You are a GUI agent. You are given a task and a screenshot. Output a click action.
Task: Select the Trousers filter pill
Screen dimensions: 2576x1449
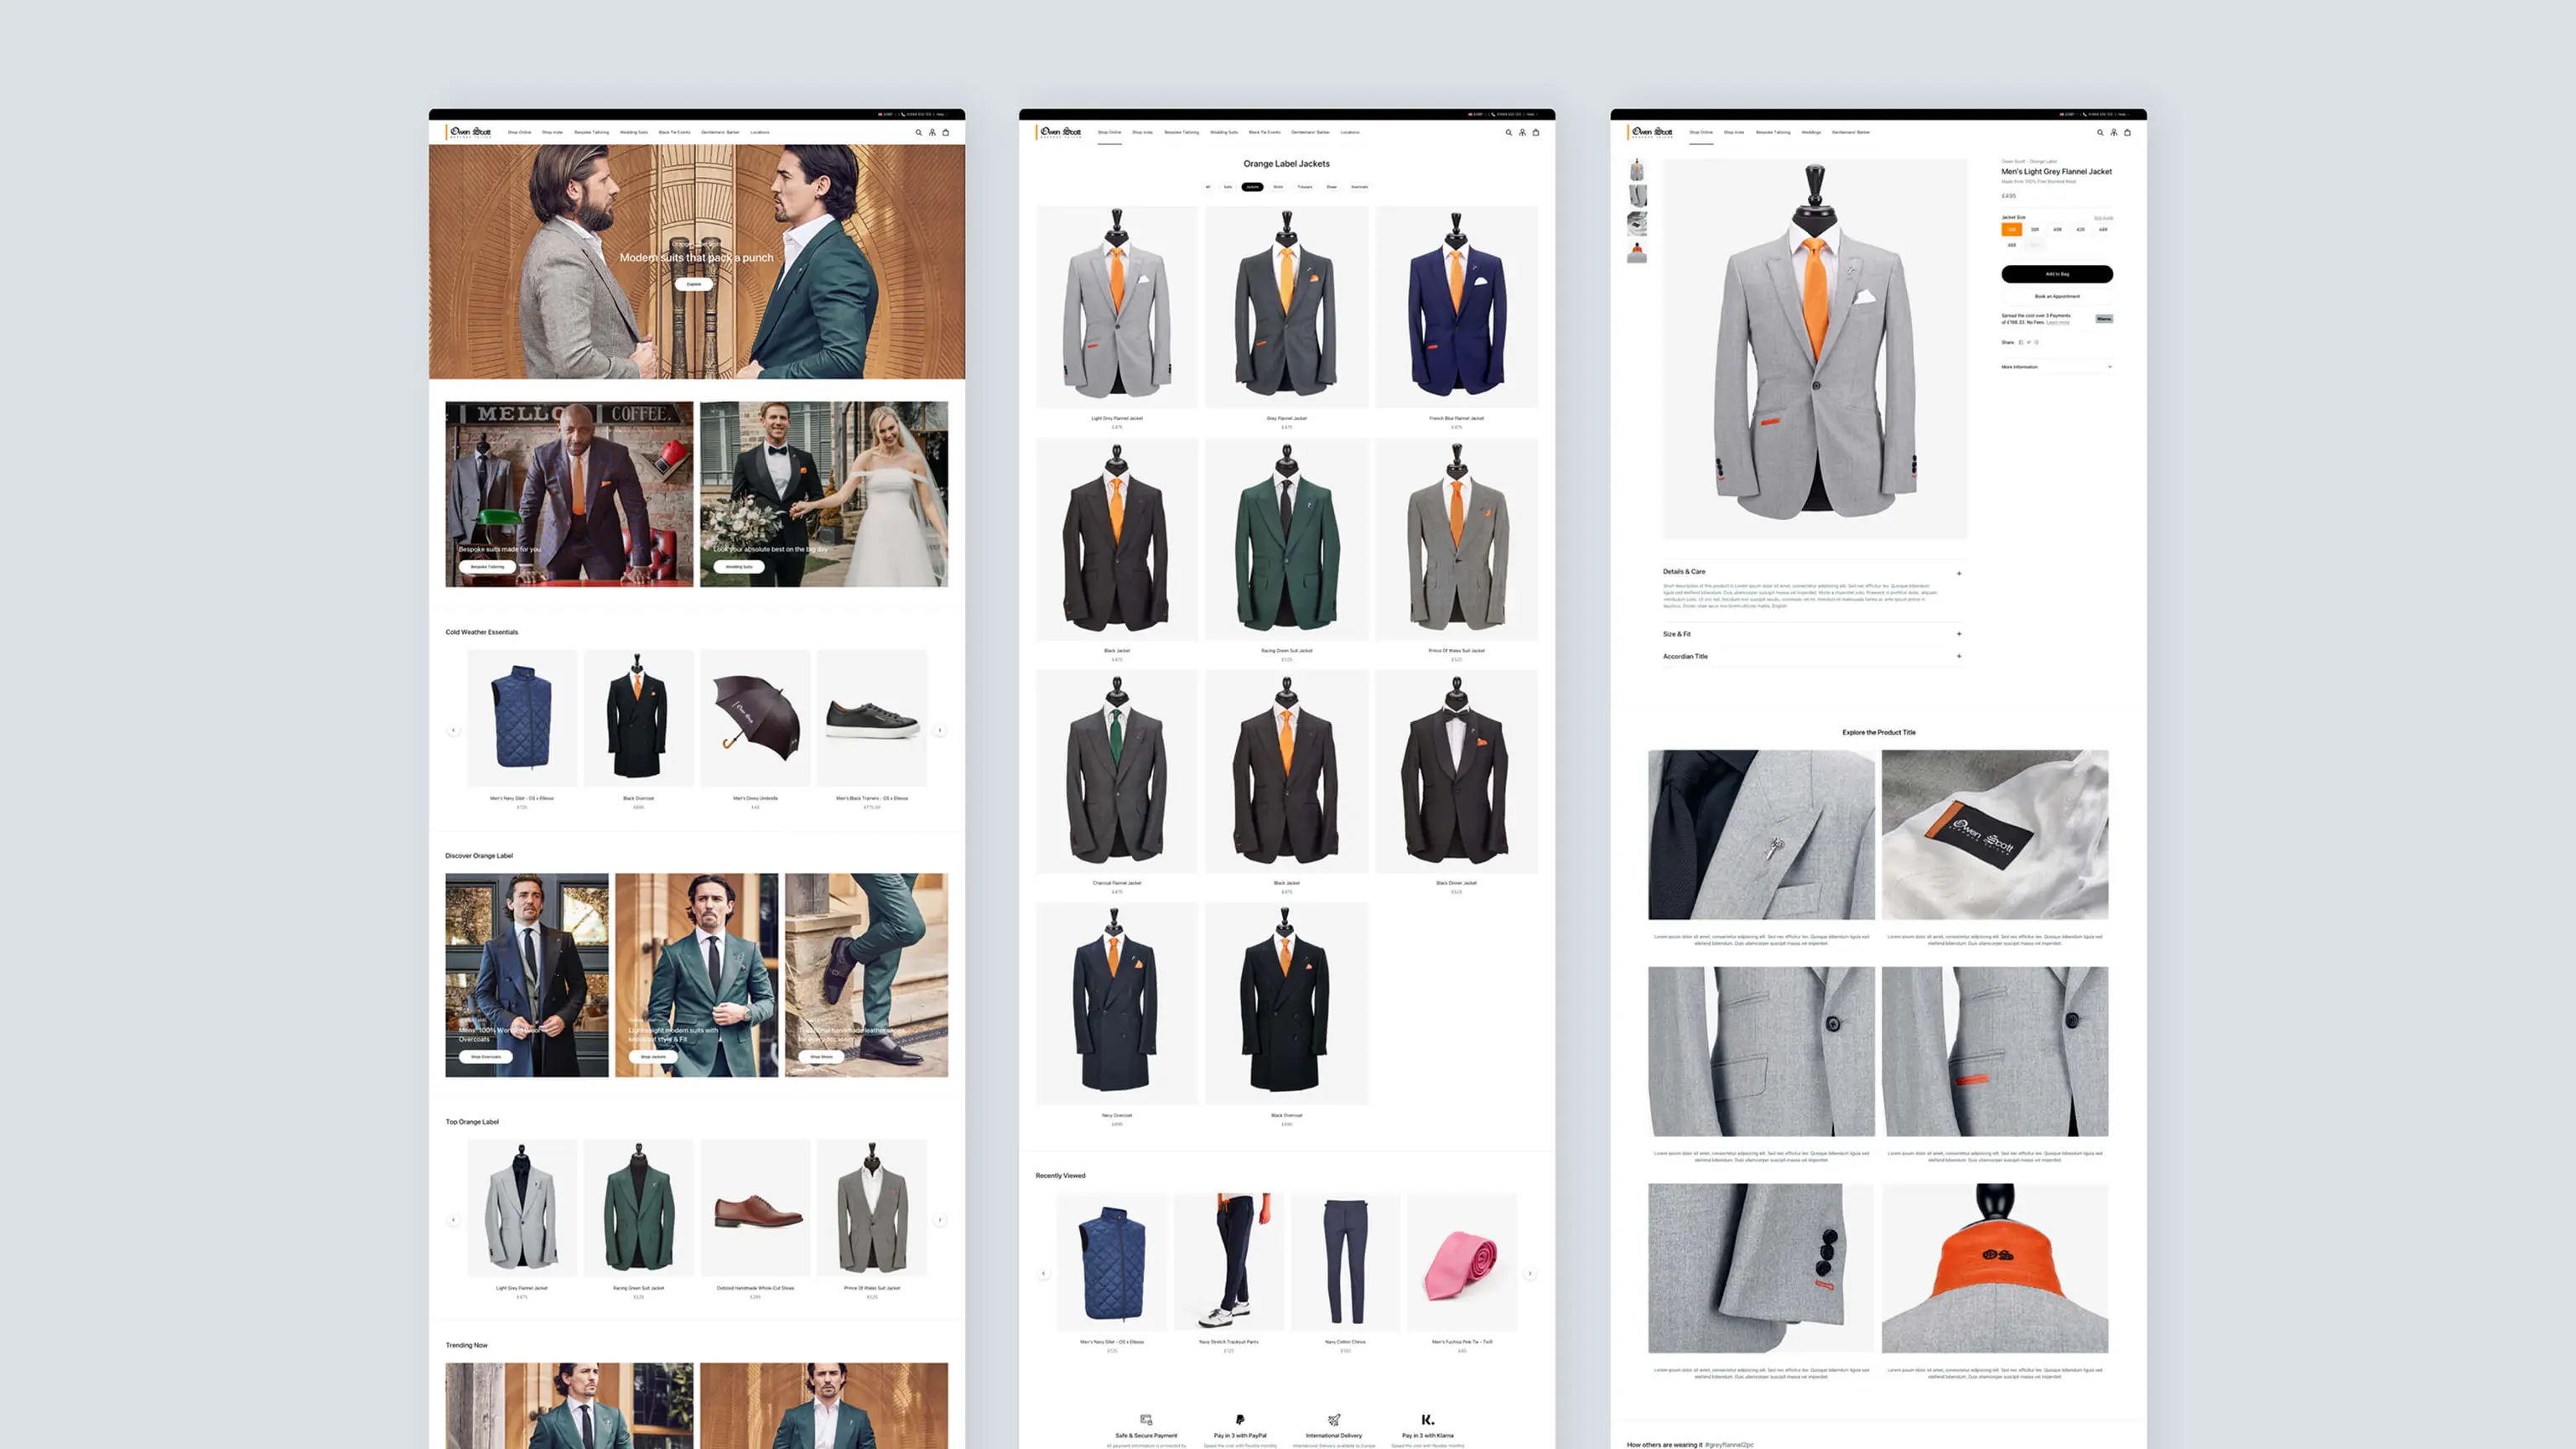[x=1305, y=187]
